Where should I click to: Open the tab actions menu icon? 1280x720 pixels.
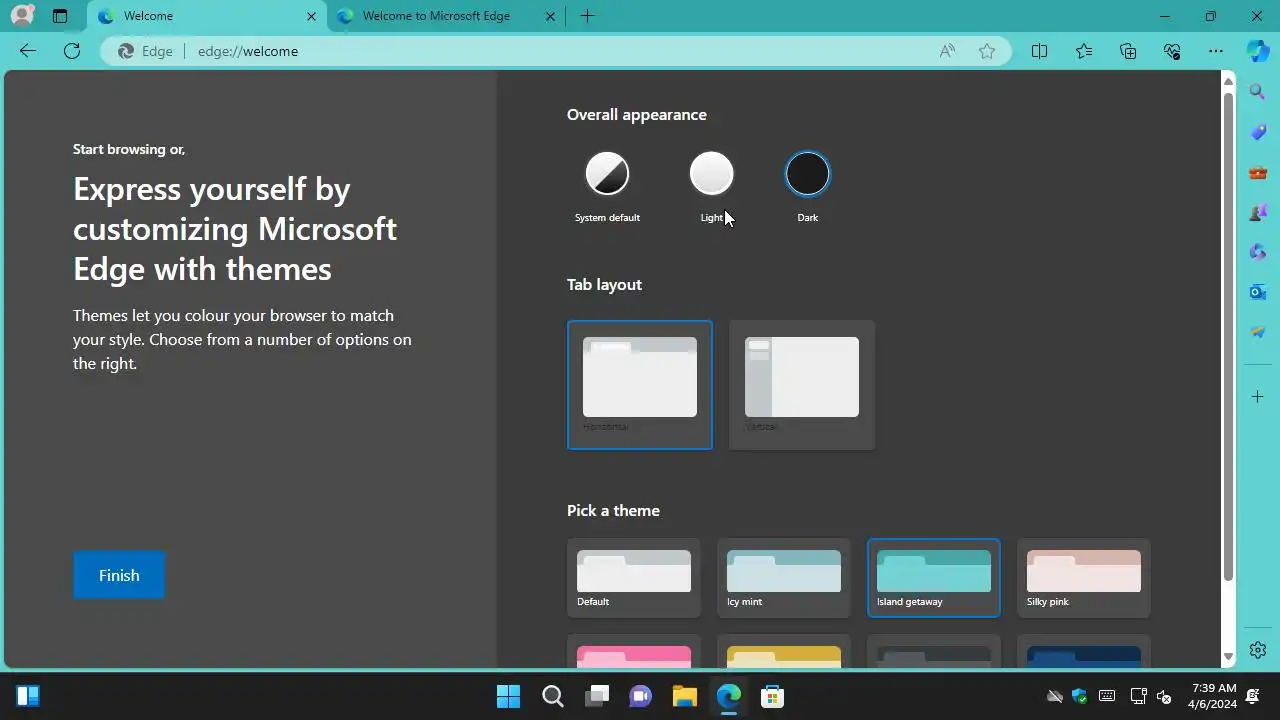[60, 16]
